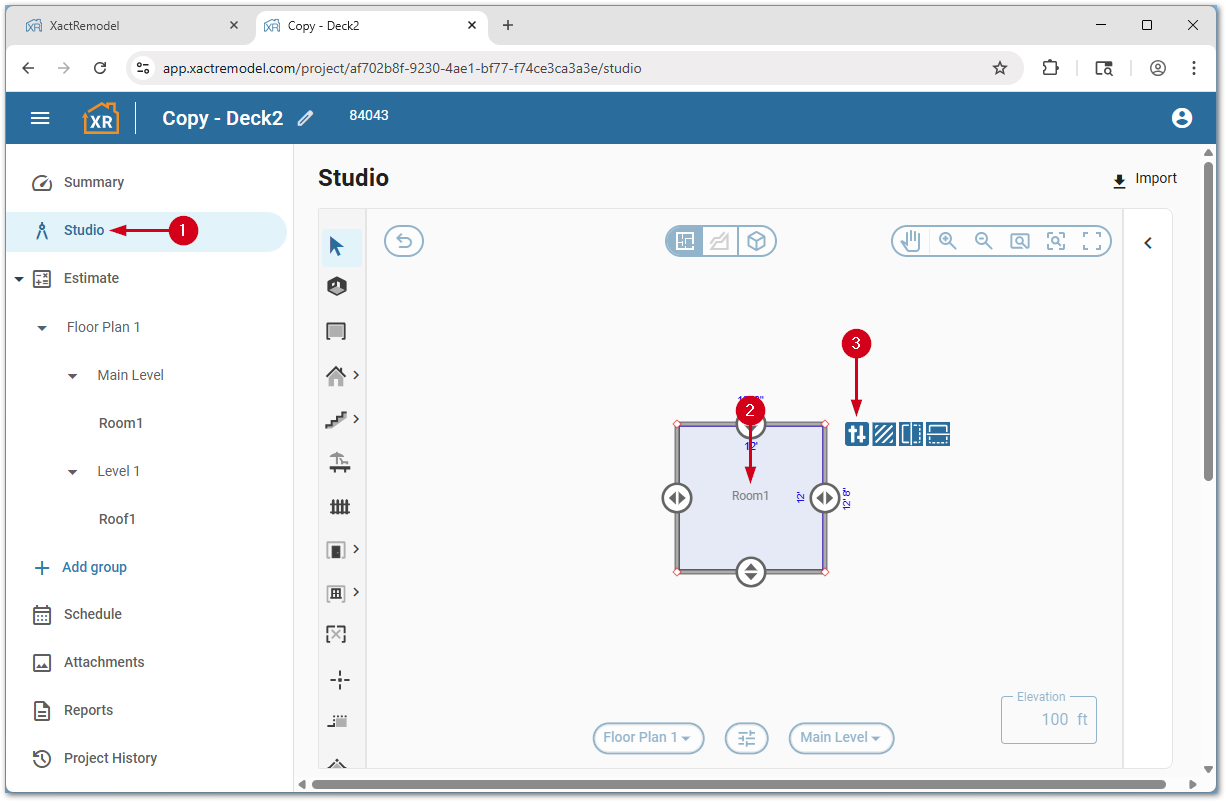Choose the fence tool in the toolbar
Viewport: 1226px width, 802px height.
pos(340,507)
